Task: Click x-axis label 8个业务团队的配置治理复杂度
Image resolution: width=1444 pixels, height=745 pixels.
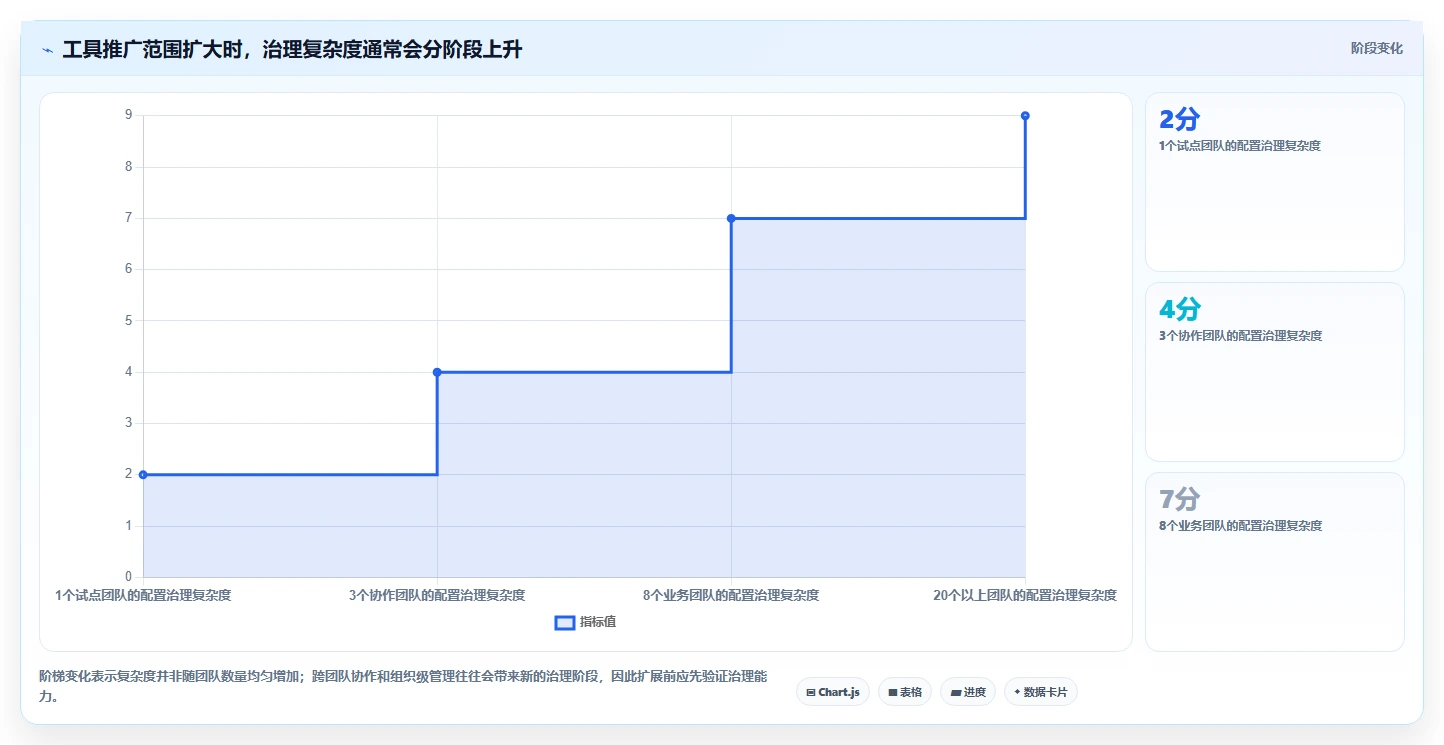Action: tap(731, 595)
